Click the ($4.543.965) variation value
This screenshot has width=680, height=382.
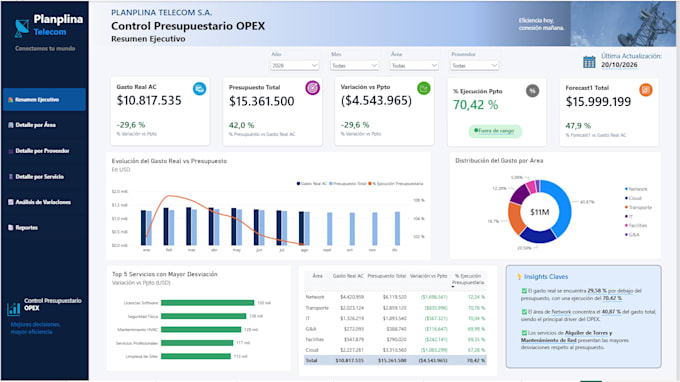[376, 101]
